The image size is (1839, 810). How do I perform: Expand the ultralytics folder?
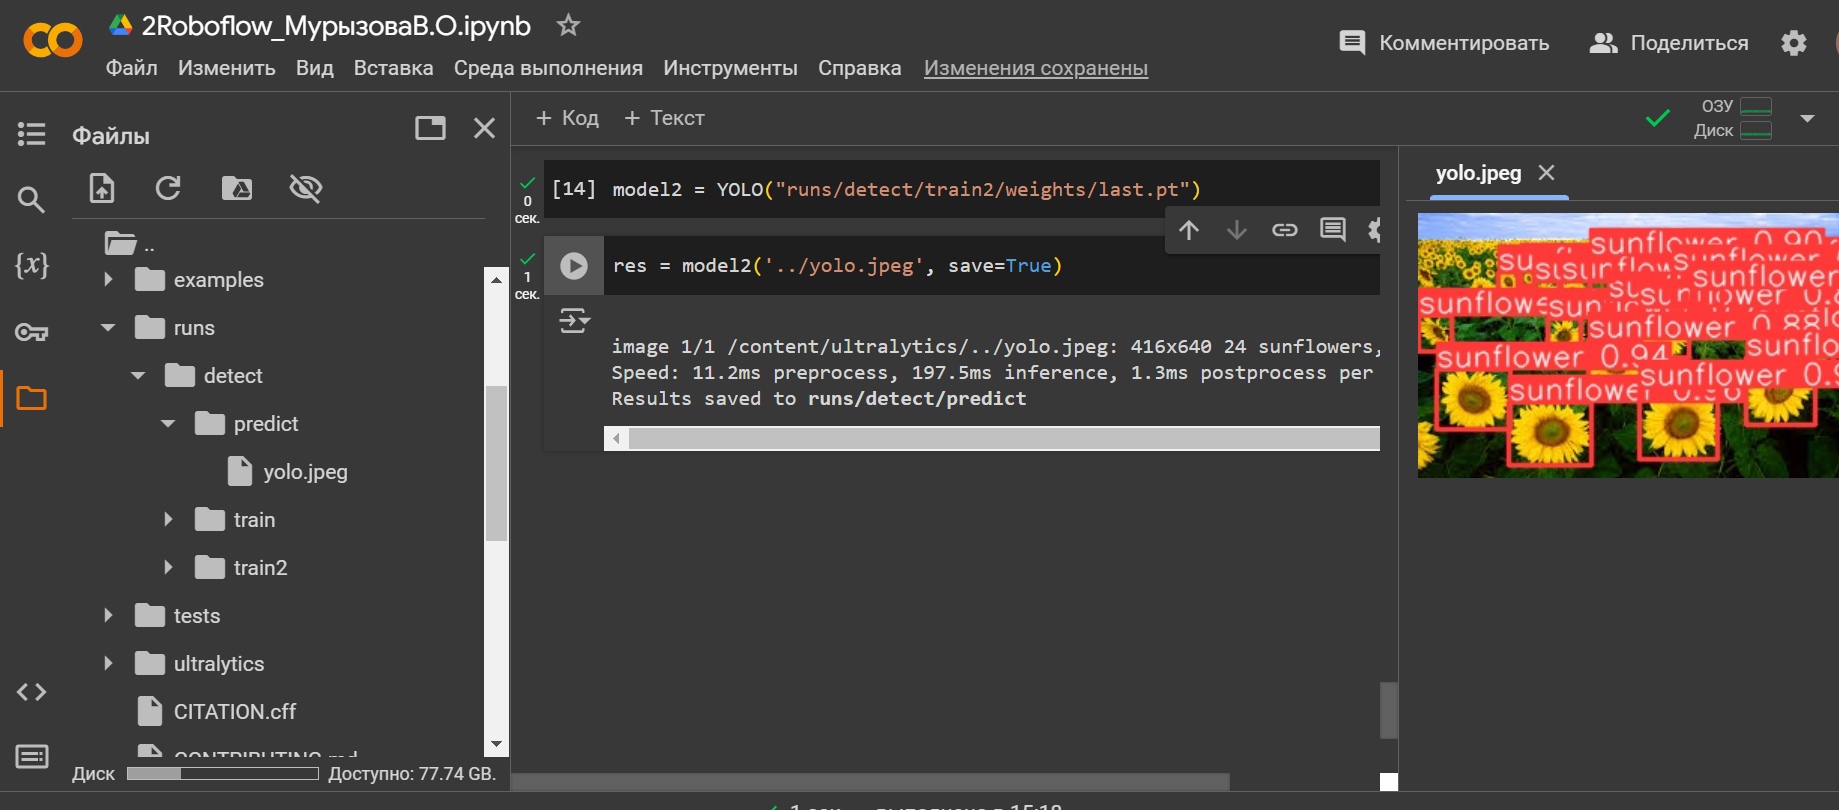point(108,664)
